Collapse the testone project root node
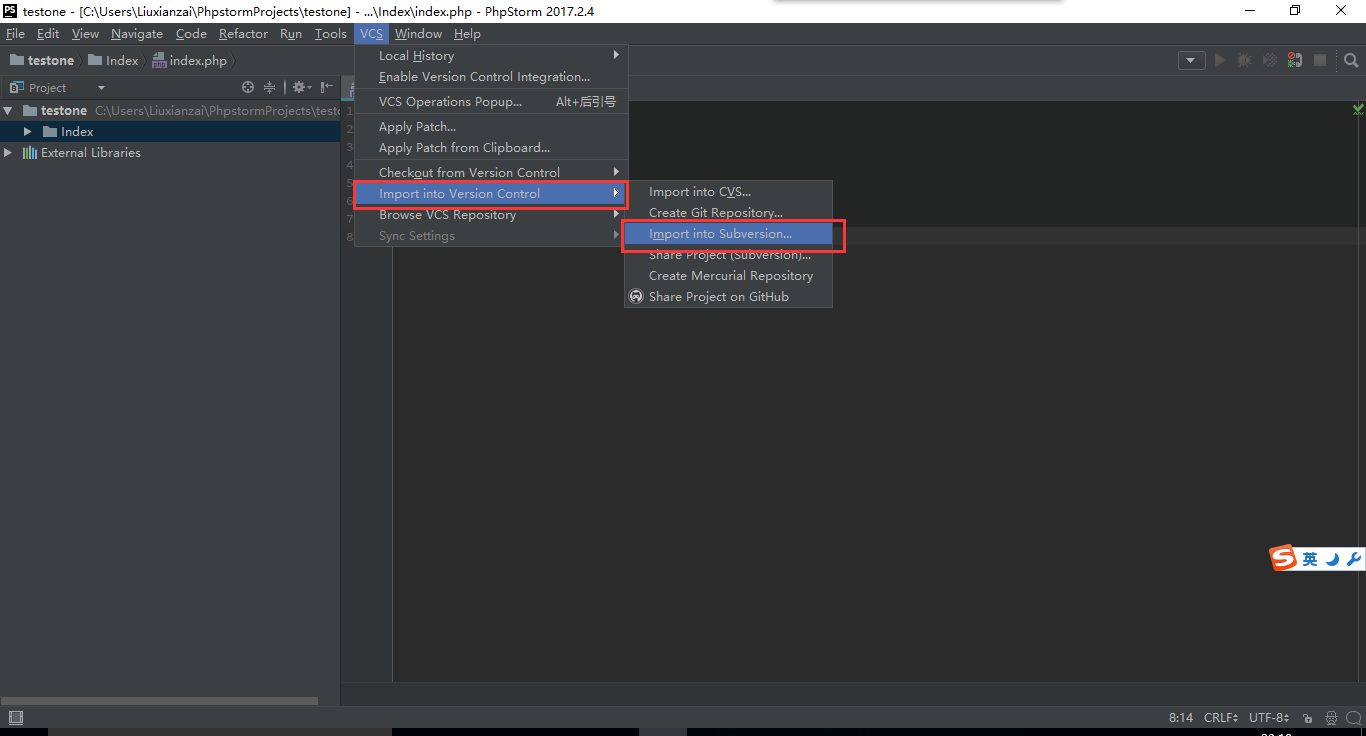 [9, 111]
